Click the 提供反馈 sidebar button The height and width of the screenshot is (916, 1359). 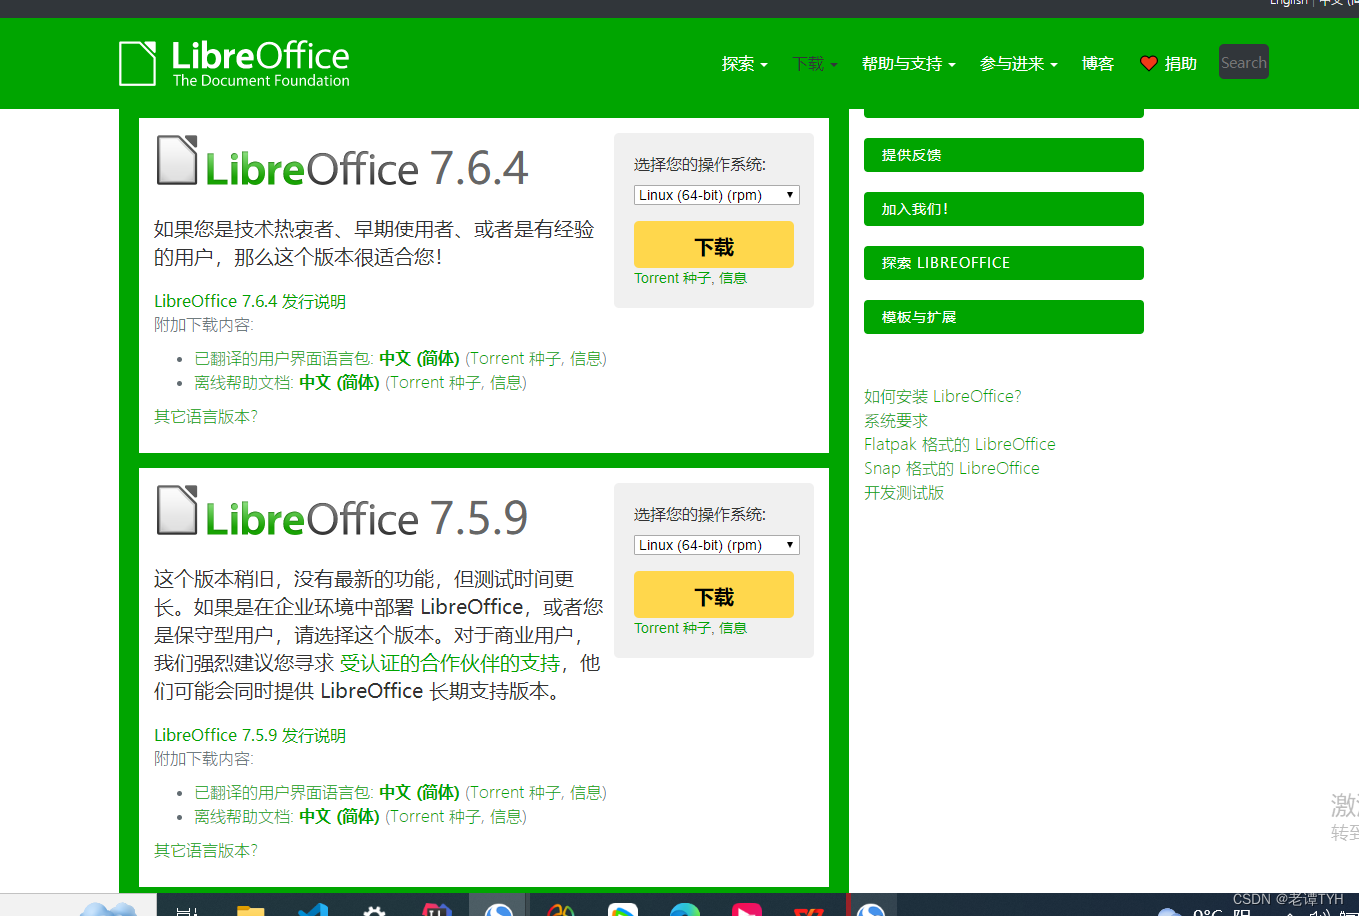click(1003, 154)
